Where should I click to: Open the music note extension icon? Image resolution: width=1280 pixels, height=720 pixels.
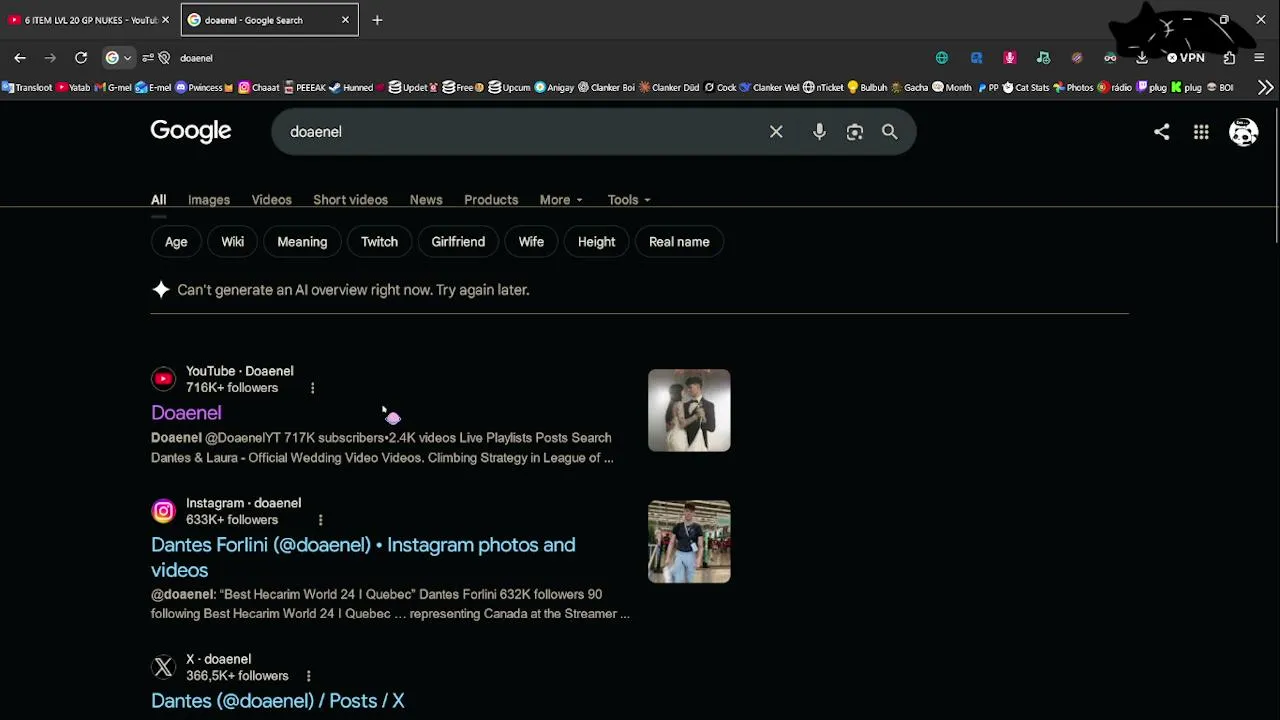pos(1043,58)
